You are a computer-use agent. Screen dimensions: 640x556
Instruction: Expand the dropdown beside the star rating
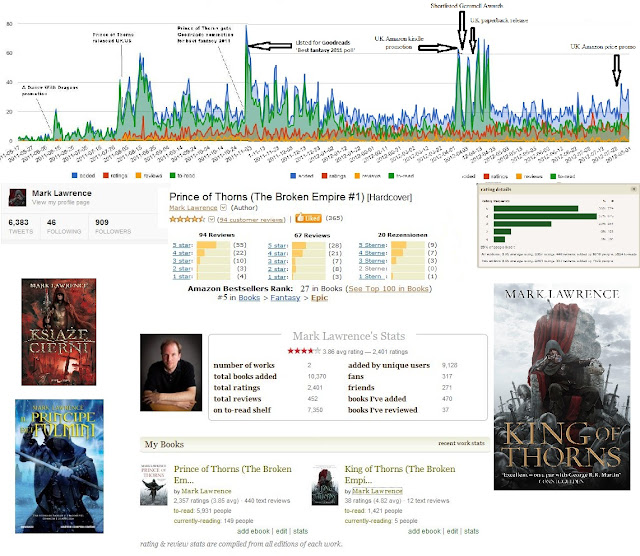point(211,219)
